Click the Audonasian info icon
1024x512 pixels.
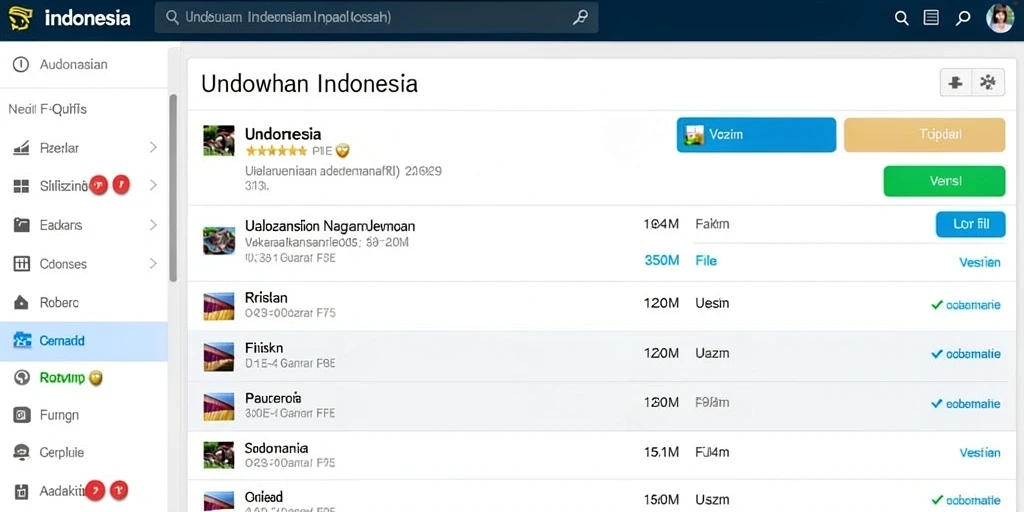[21, 64]
